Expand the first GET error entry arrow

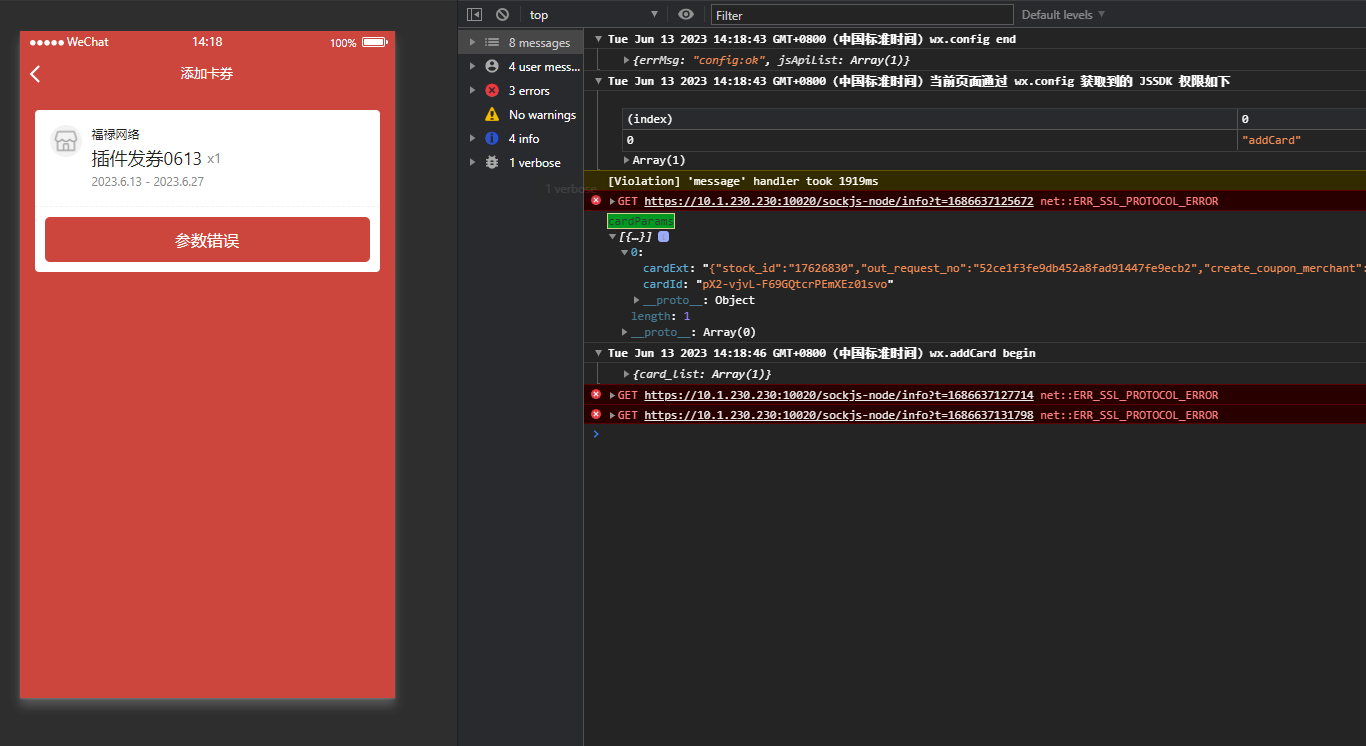click(613, 202)
